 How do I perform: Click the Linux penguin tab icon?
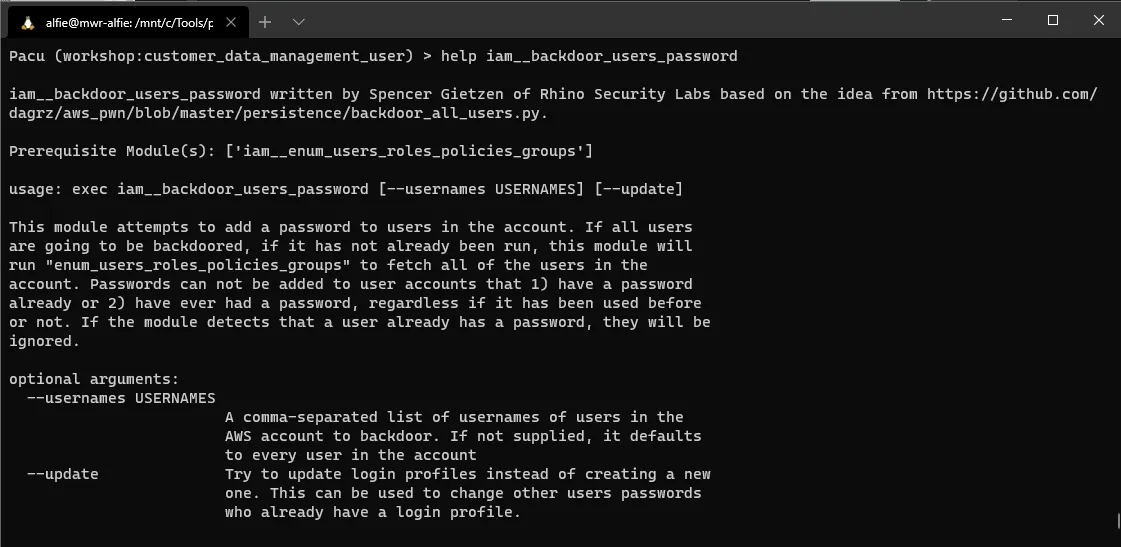tap(28, 22)
